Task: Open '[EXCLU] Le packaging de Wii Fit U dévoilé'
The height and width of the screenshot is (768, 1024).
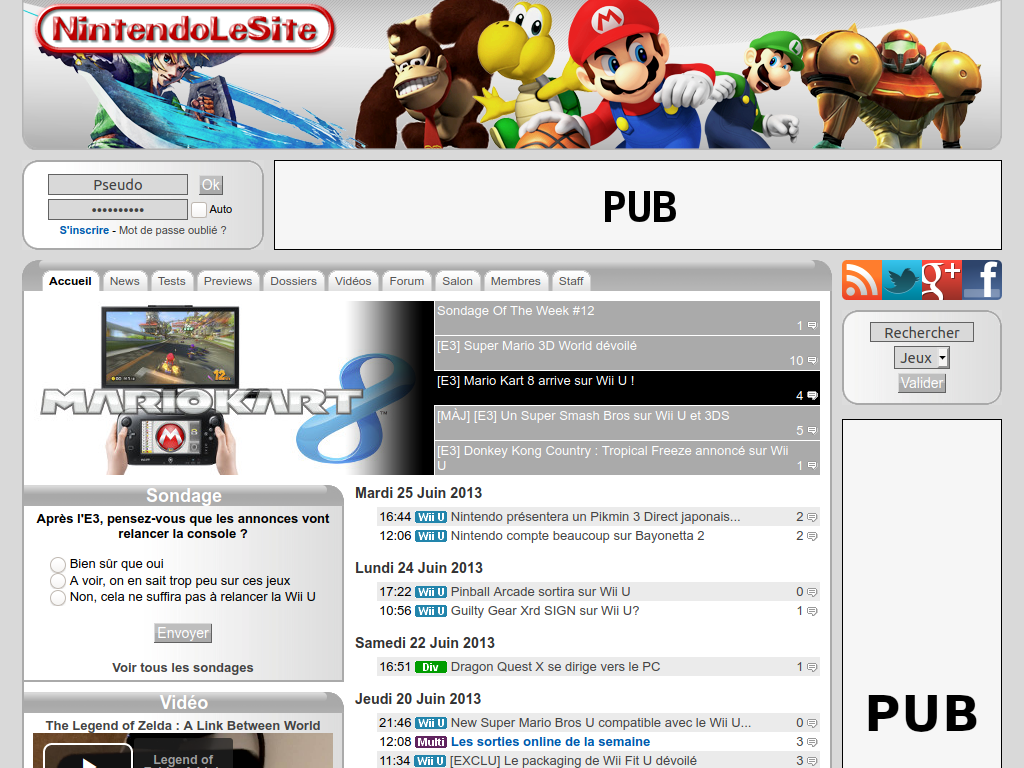Action: (x=573, y=761)
